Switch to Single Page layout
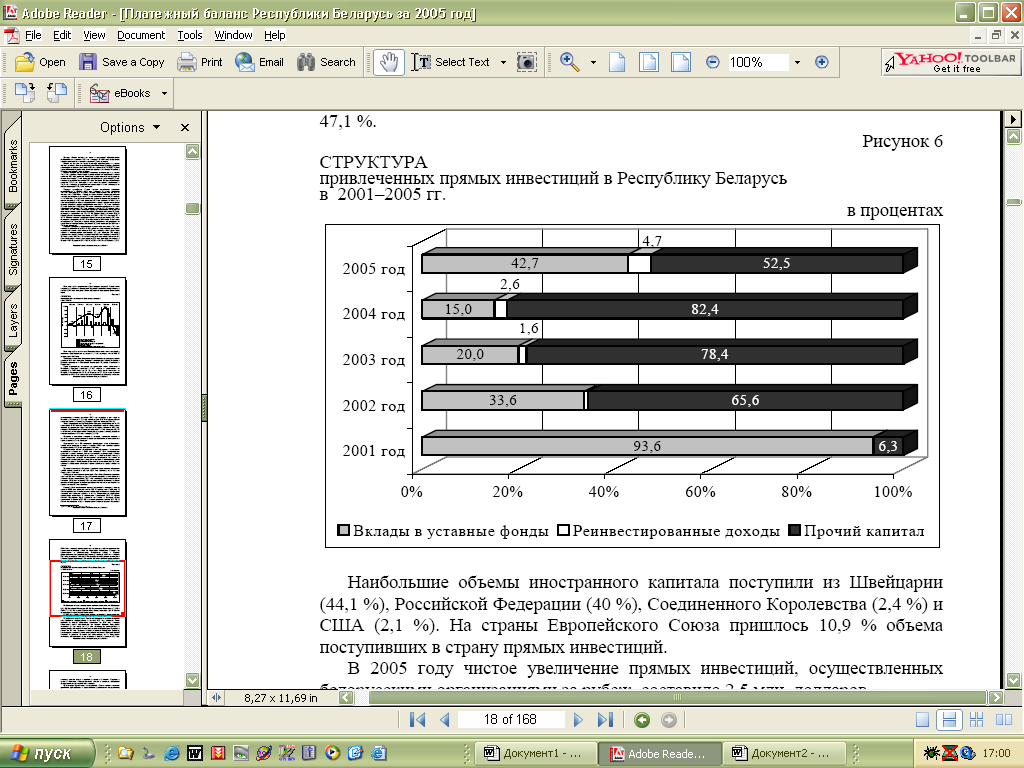The height and width of the screenshot is (768, 1024). click(x=922, y=720)
